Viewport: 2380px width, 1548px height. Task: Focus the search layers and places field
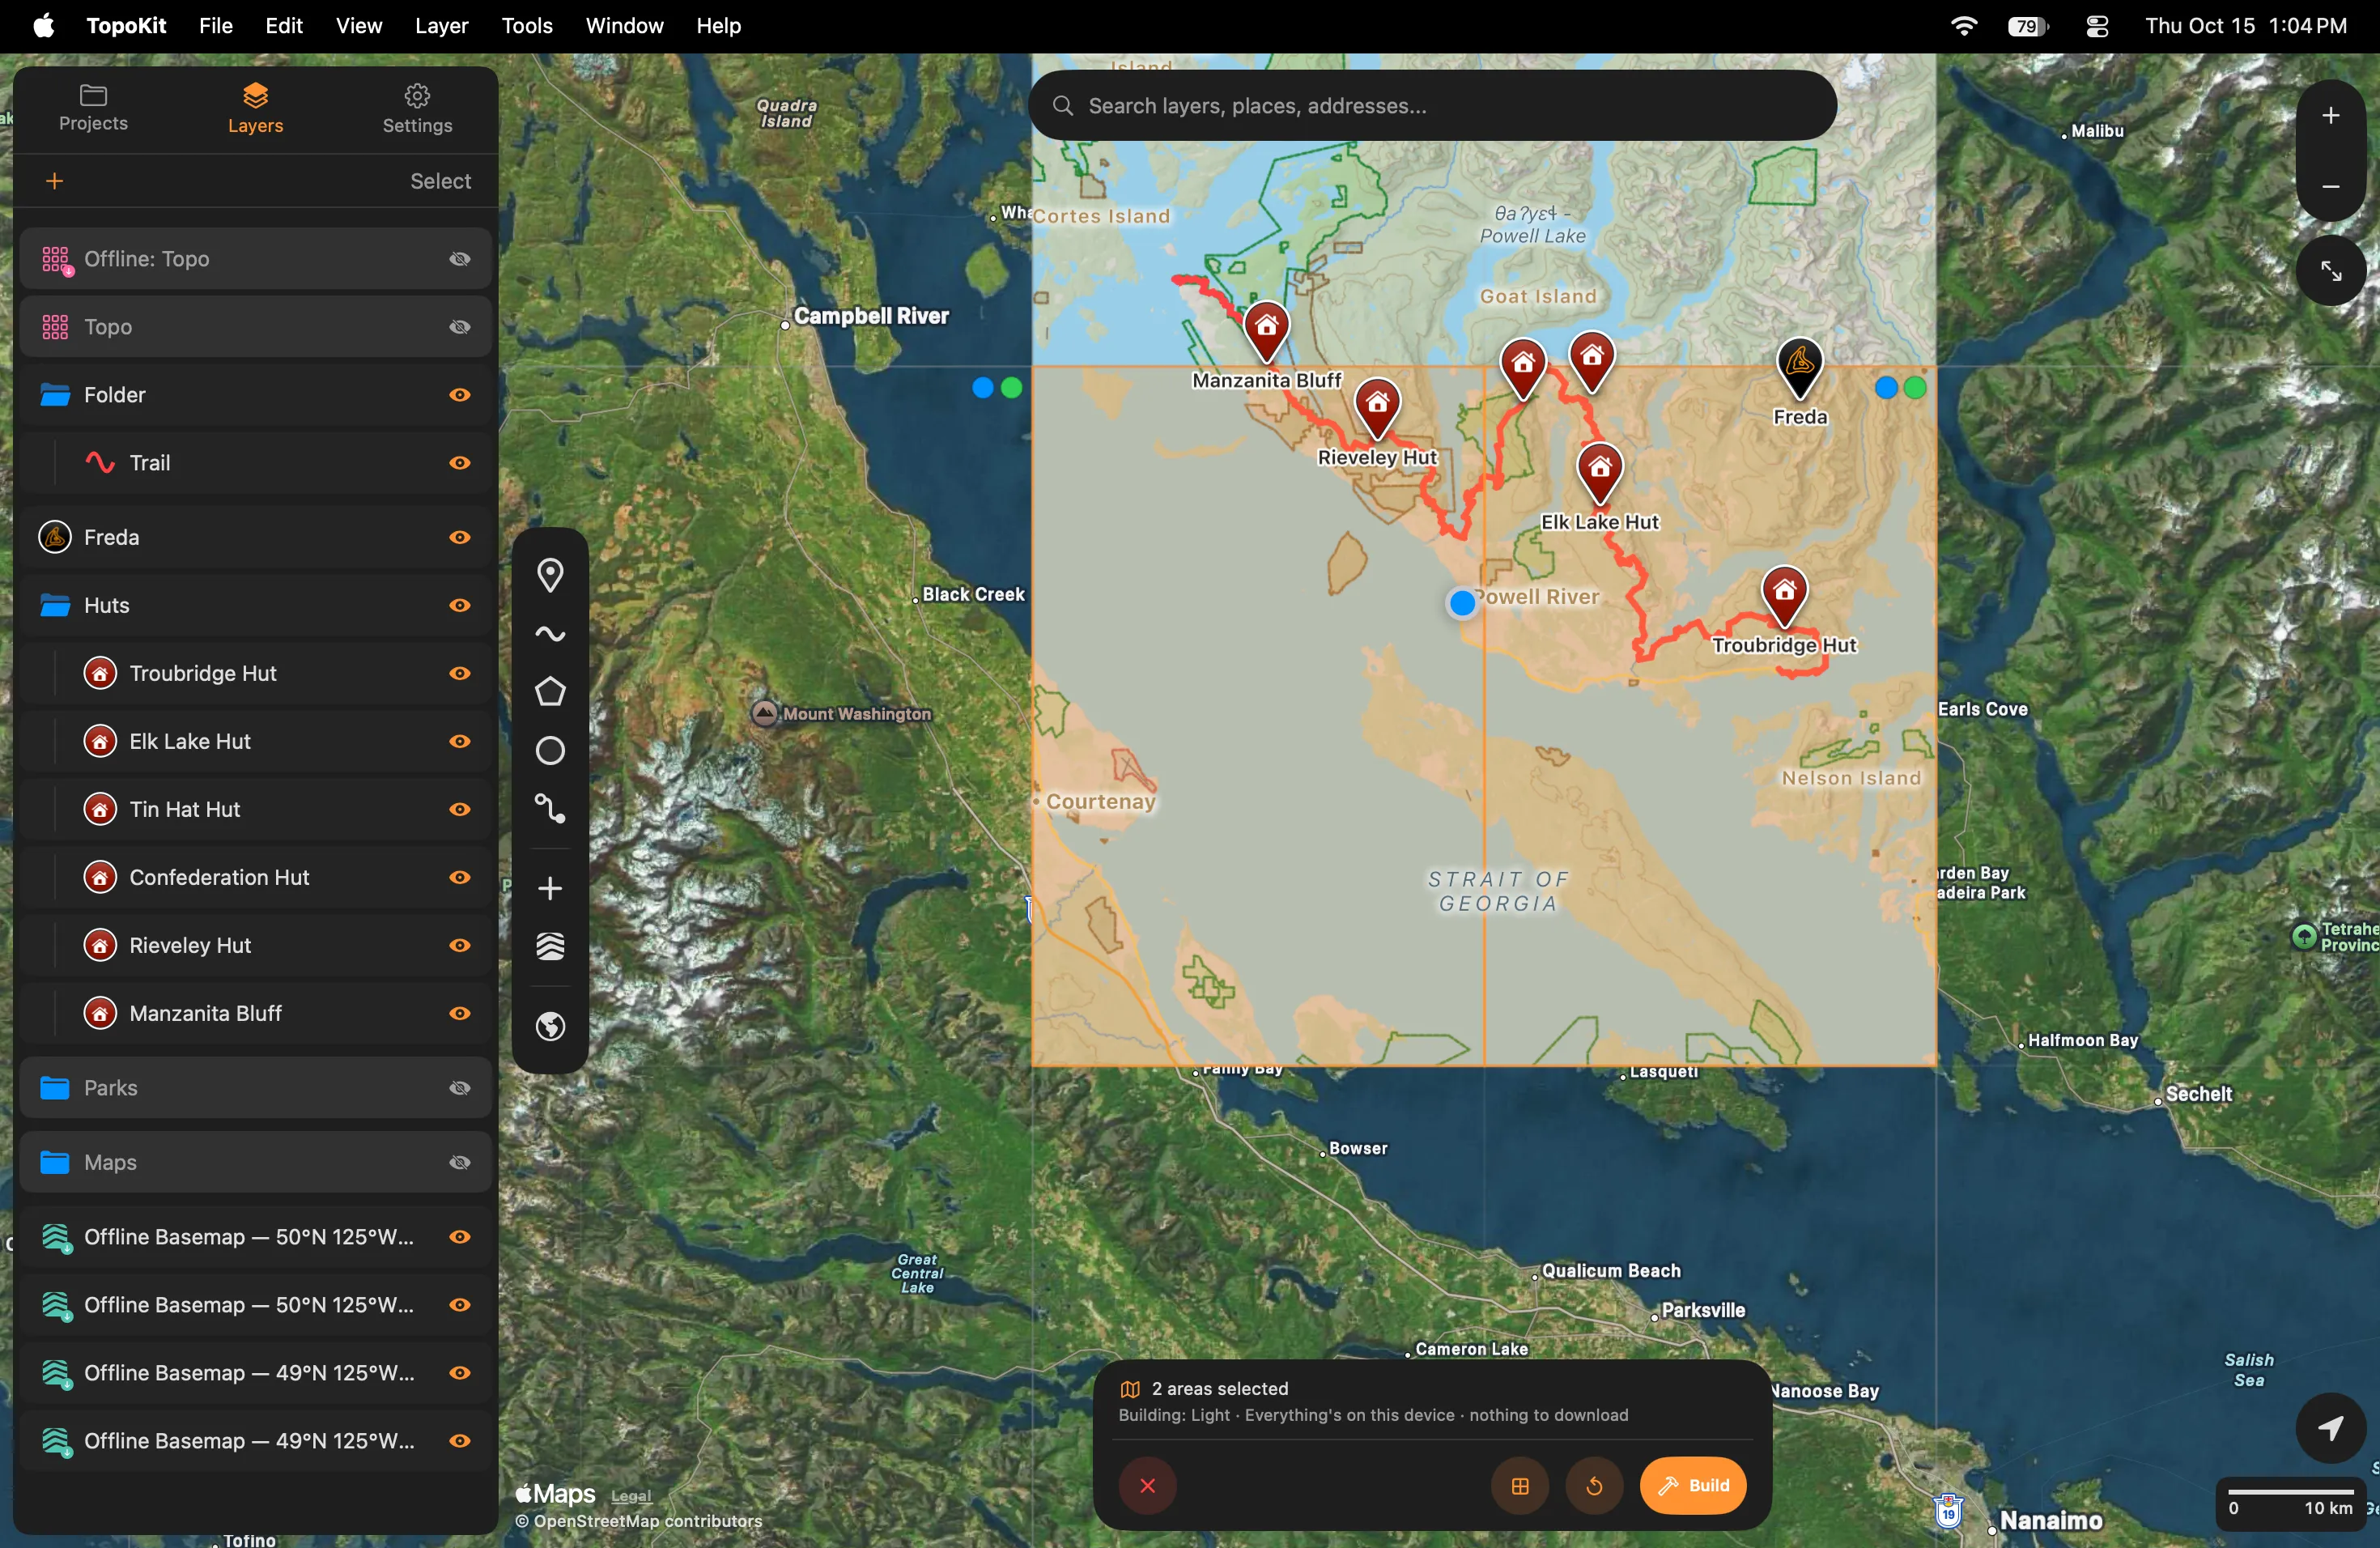coord(1433,105)
